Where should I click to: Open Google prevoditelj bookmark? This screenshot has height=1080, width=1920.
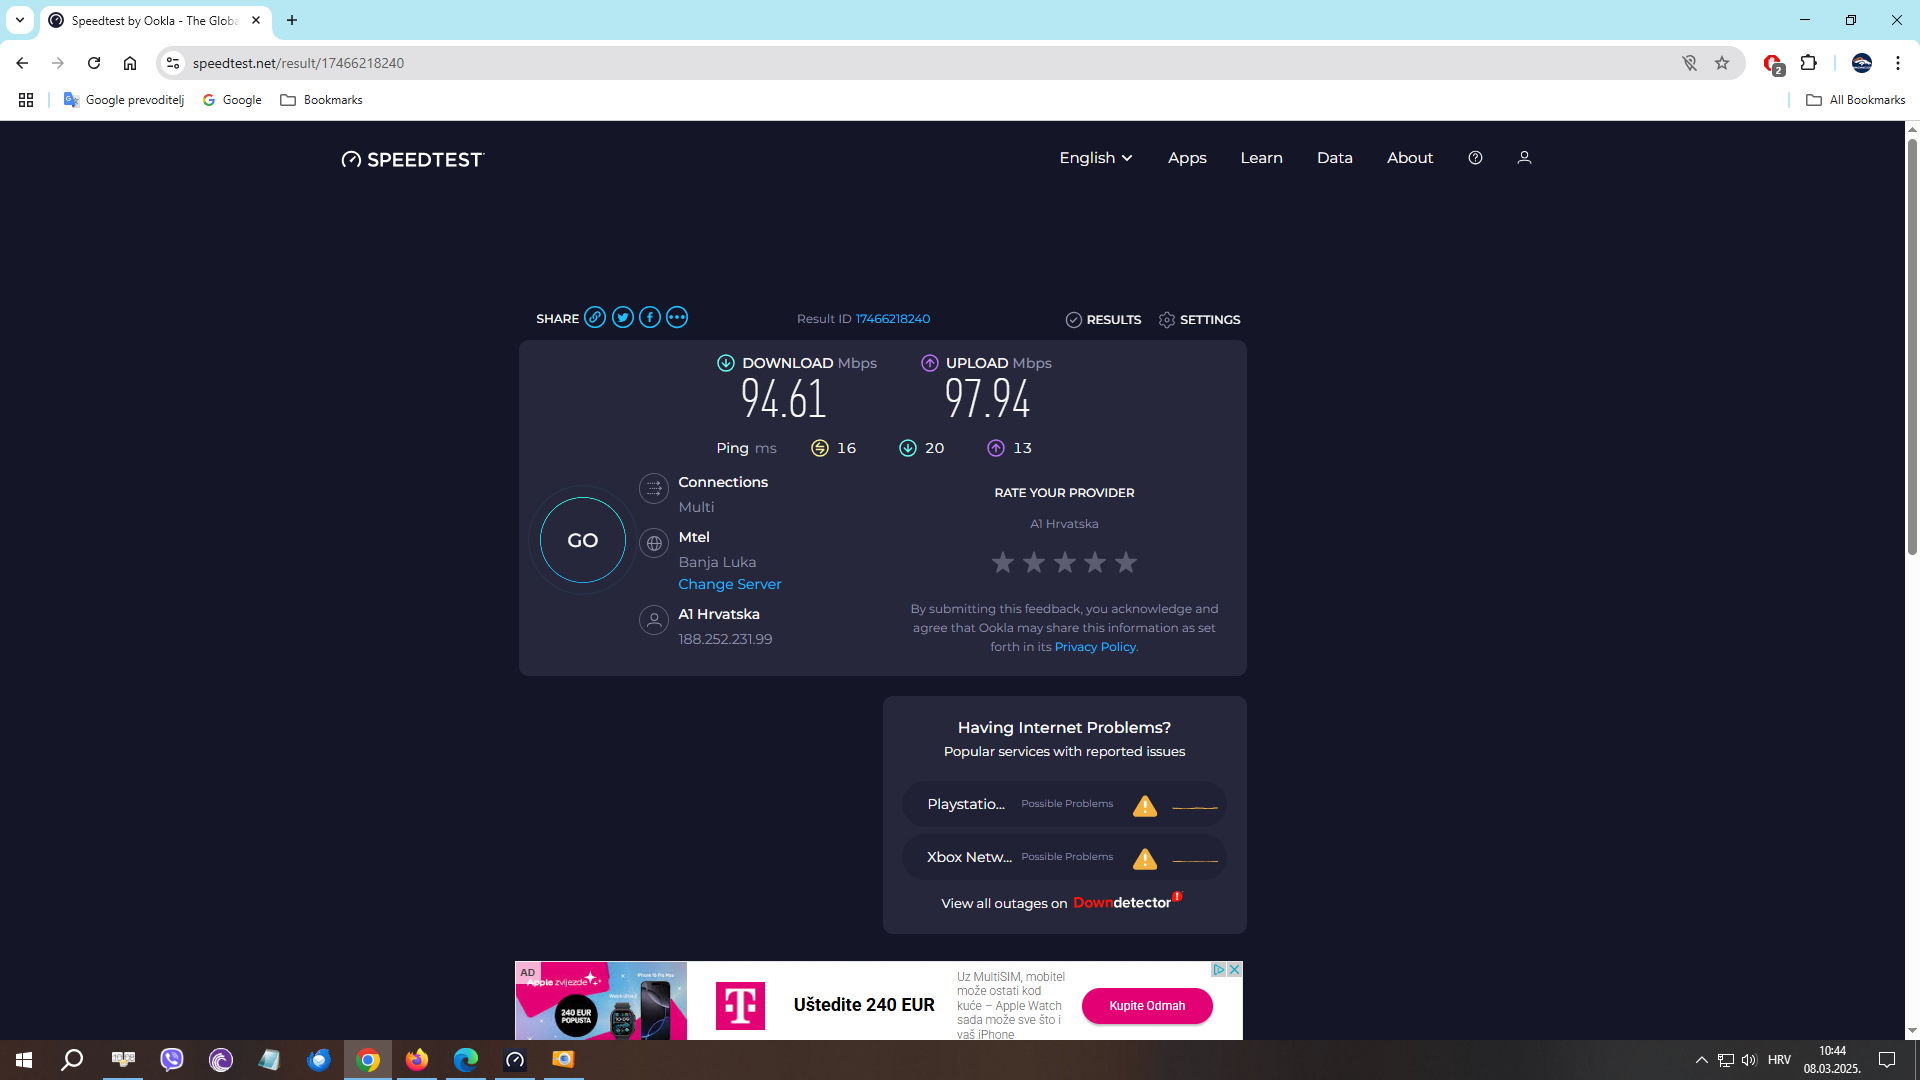pyautogui.click(x=124, y=100)
